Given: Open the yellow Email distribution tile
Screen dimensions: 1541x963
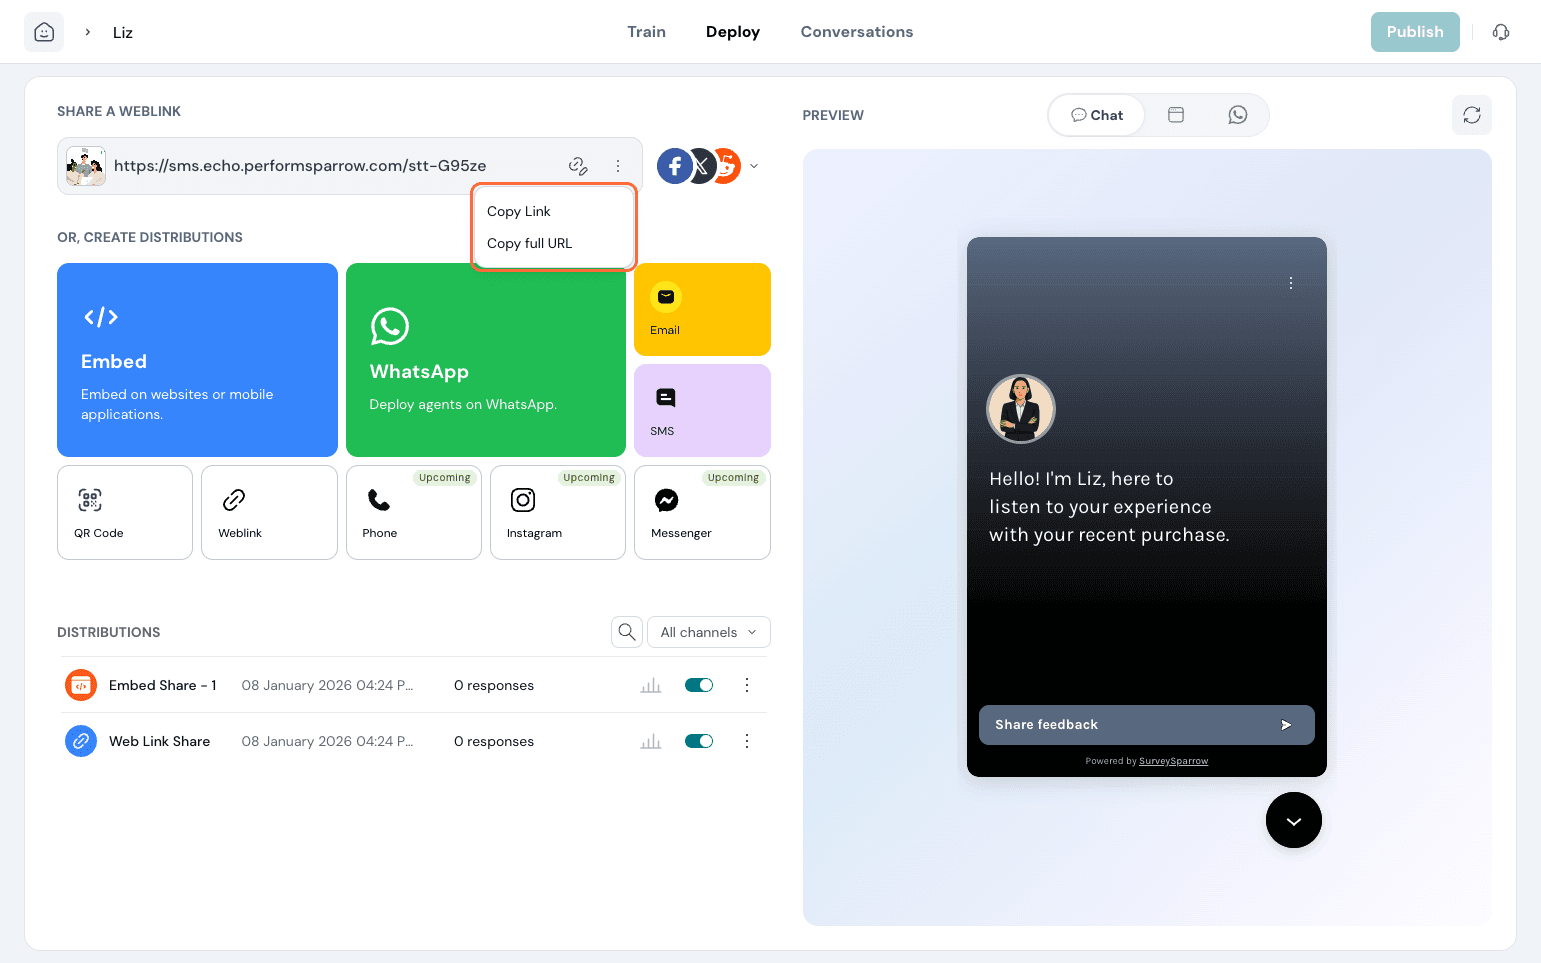Looking at the screenshot, I should [x=702, y=309].
